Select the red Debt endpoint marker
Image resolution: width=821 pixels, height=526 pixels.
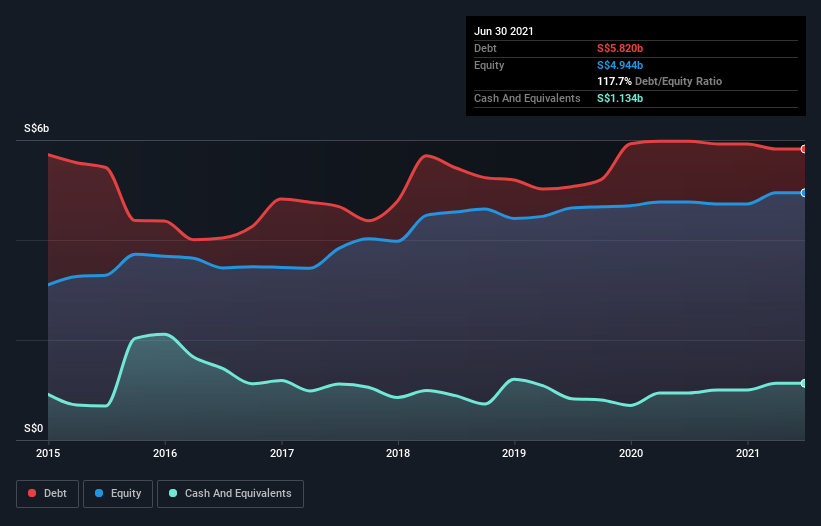click(x=804, y=149)
